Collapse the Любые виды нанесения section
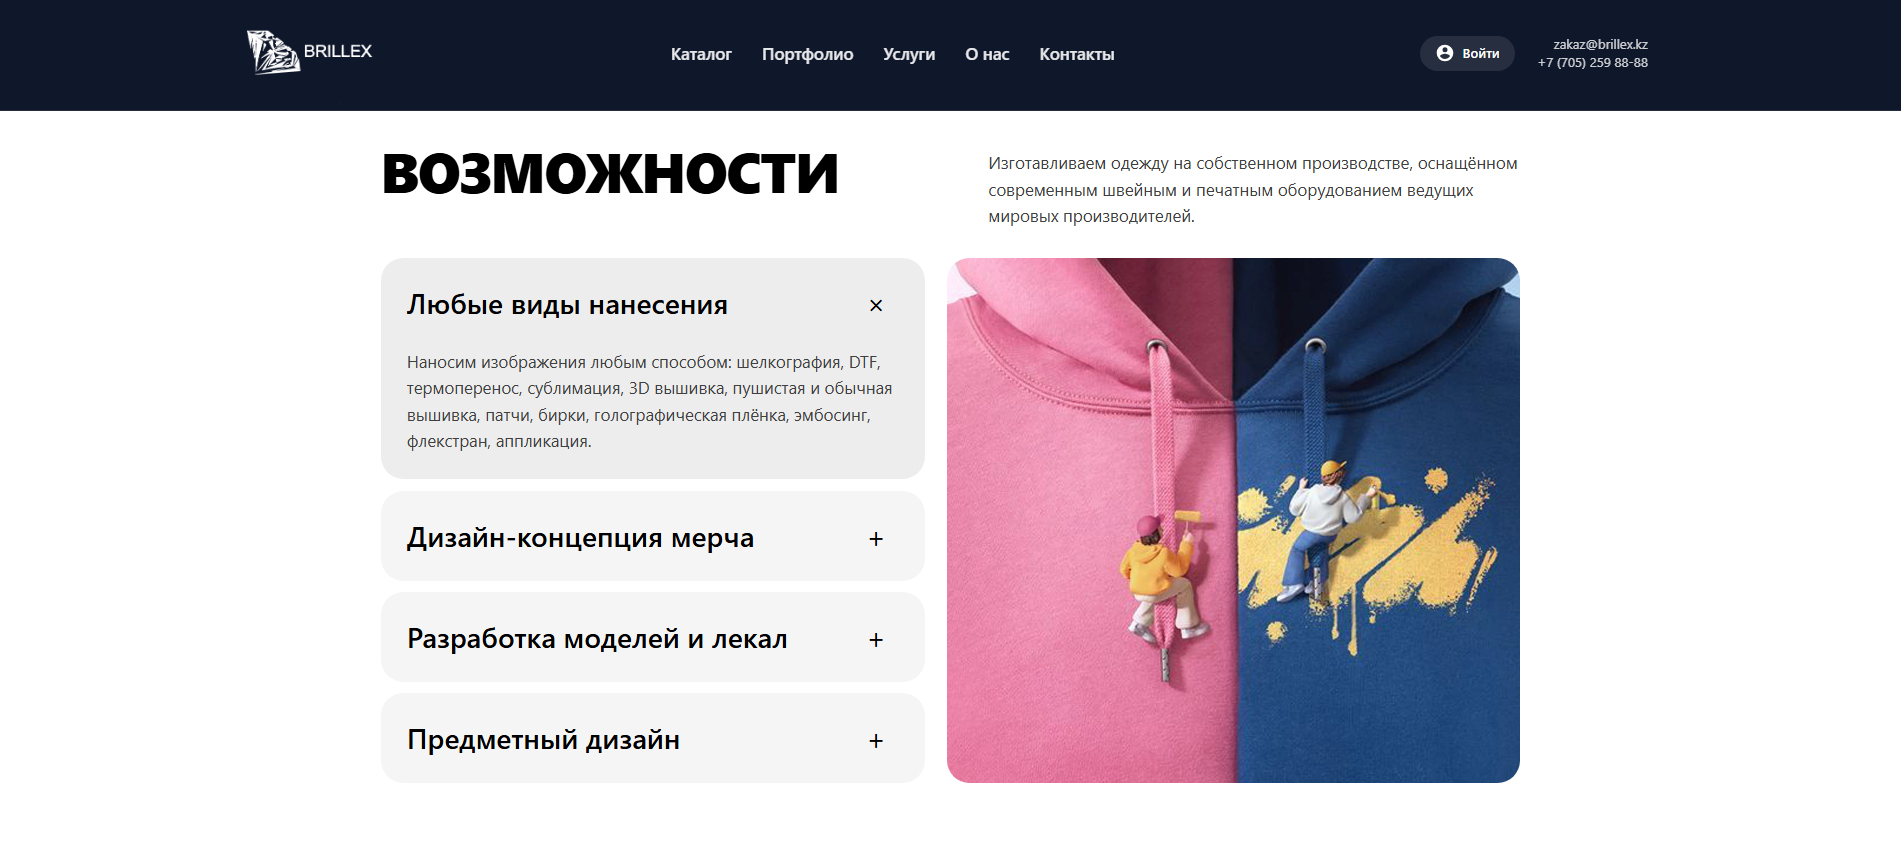1901x858 pixels. [876, 305]
